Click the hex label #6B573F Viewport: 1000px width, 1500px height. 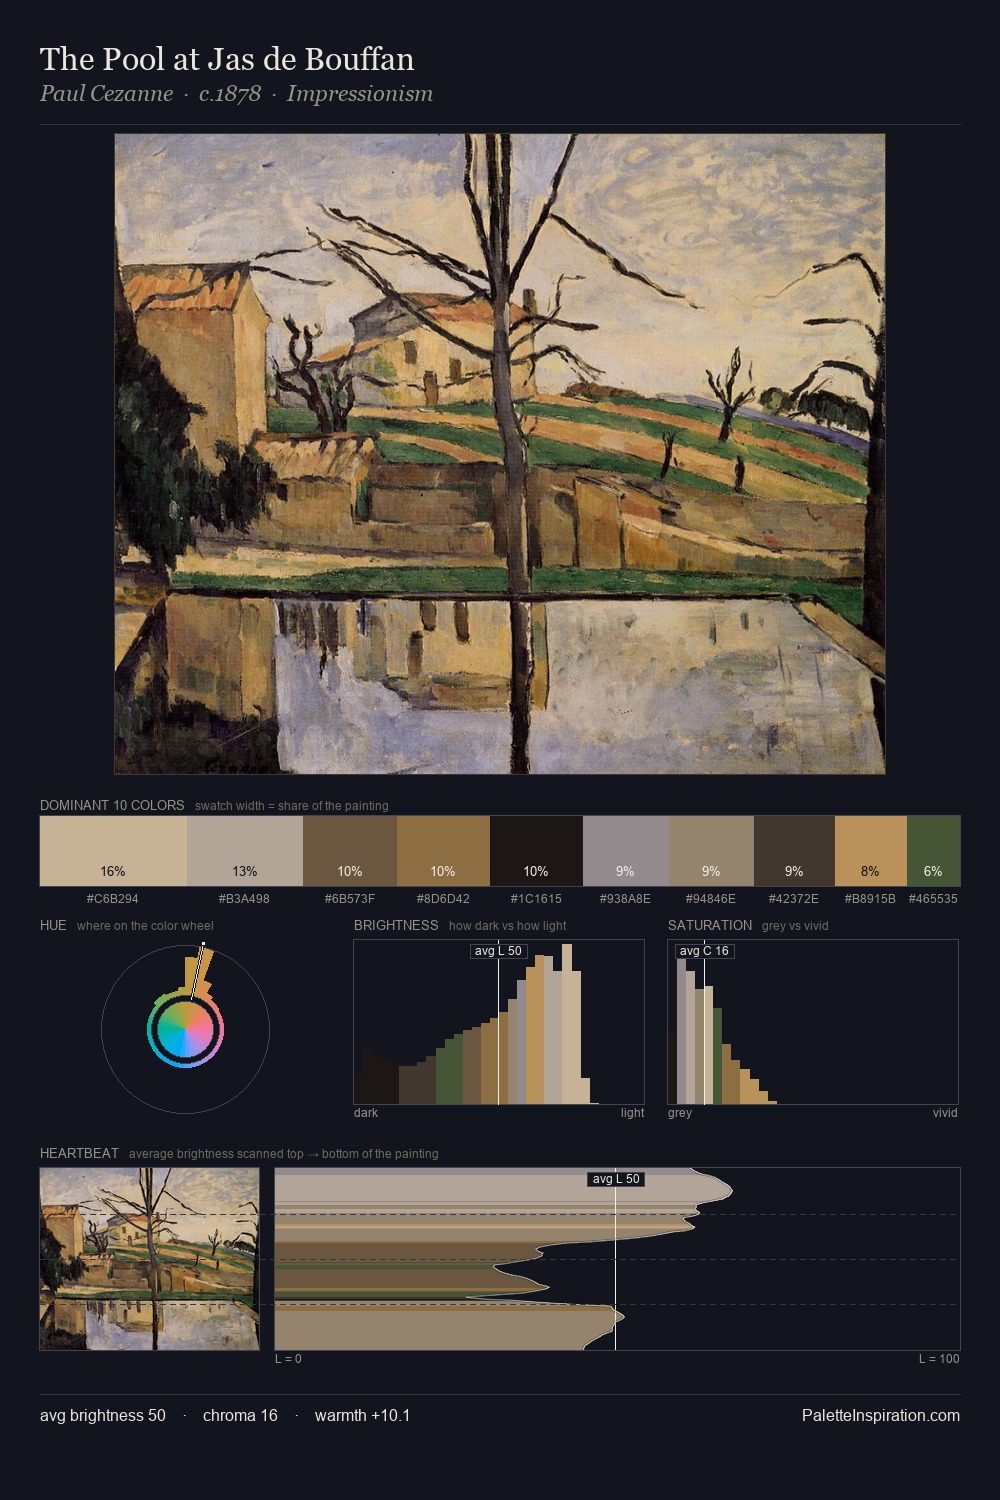(x=350, y=899)
